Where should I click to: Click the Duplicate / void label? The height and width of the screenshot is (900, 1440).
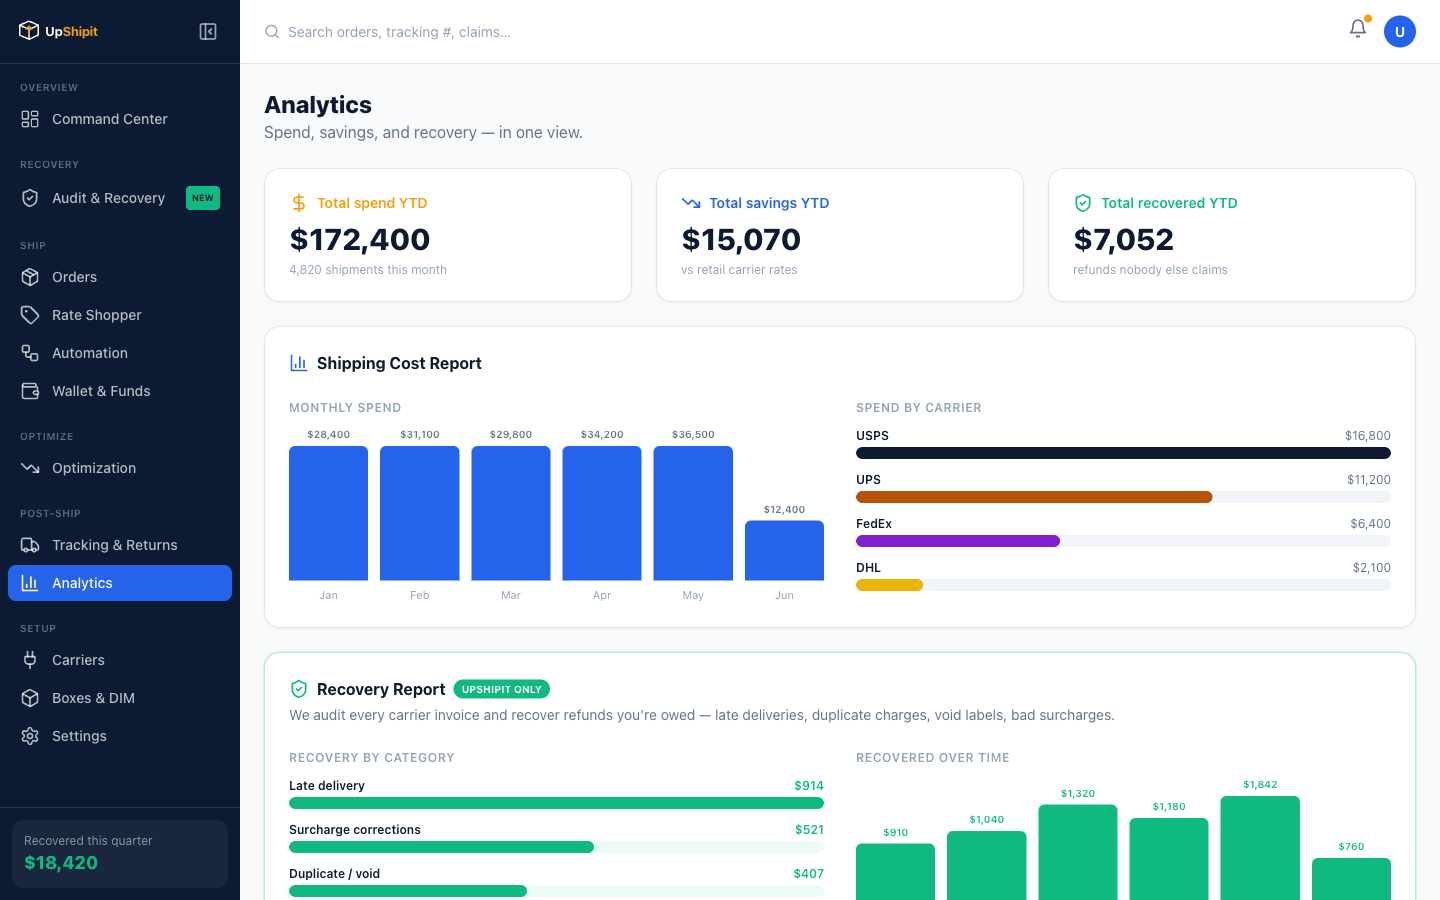click(335, 874)
